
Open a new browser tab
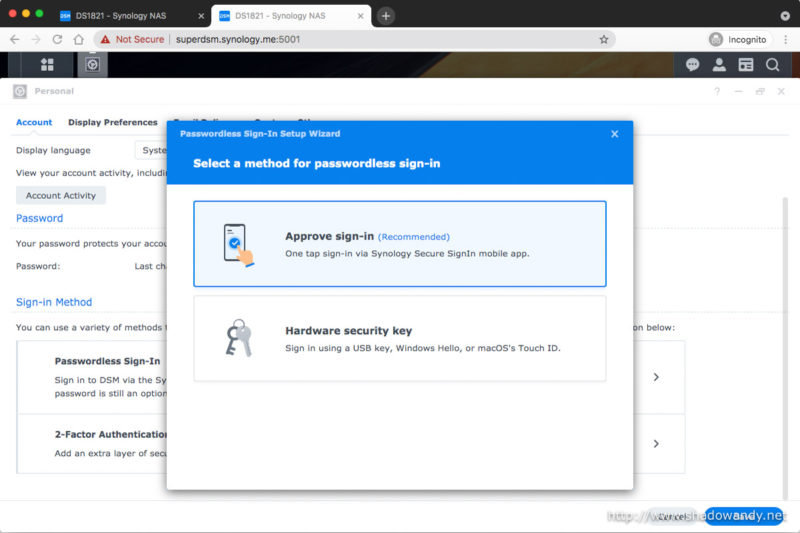(386, 16)
